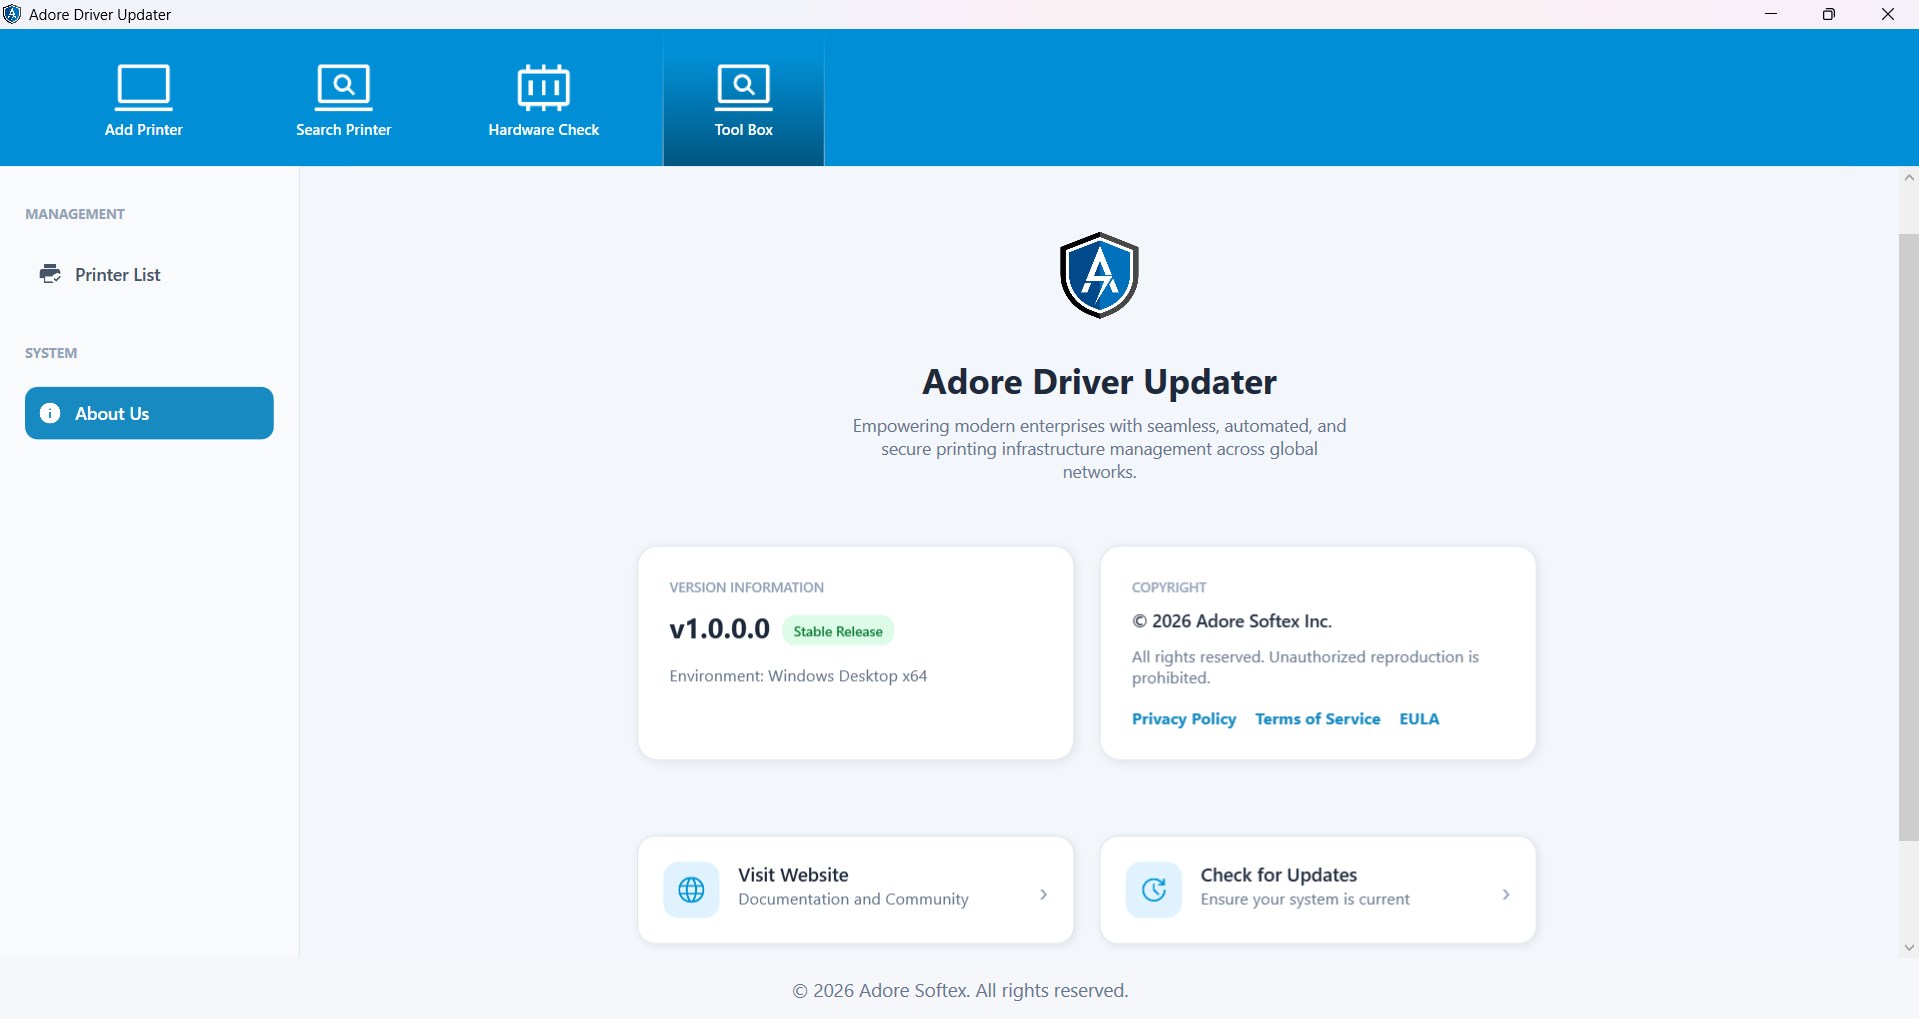Image resolution: width=1919 pixels, height=1019 pixels.
Task: Restore down the Adore Driver Updater window
Action: [1829, 14]
